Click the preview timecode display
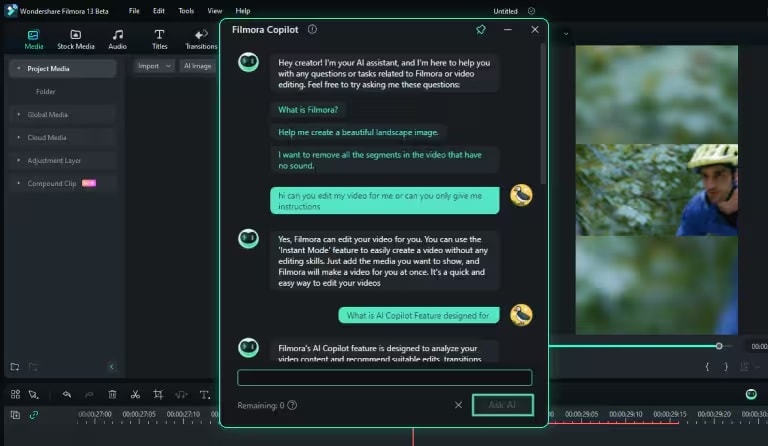768x446 pixels. tap(759, 346)
